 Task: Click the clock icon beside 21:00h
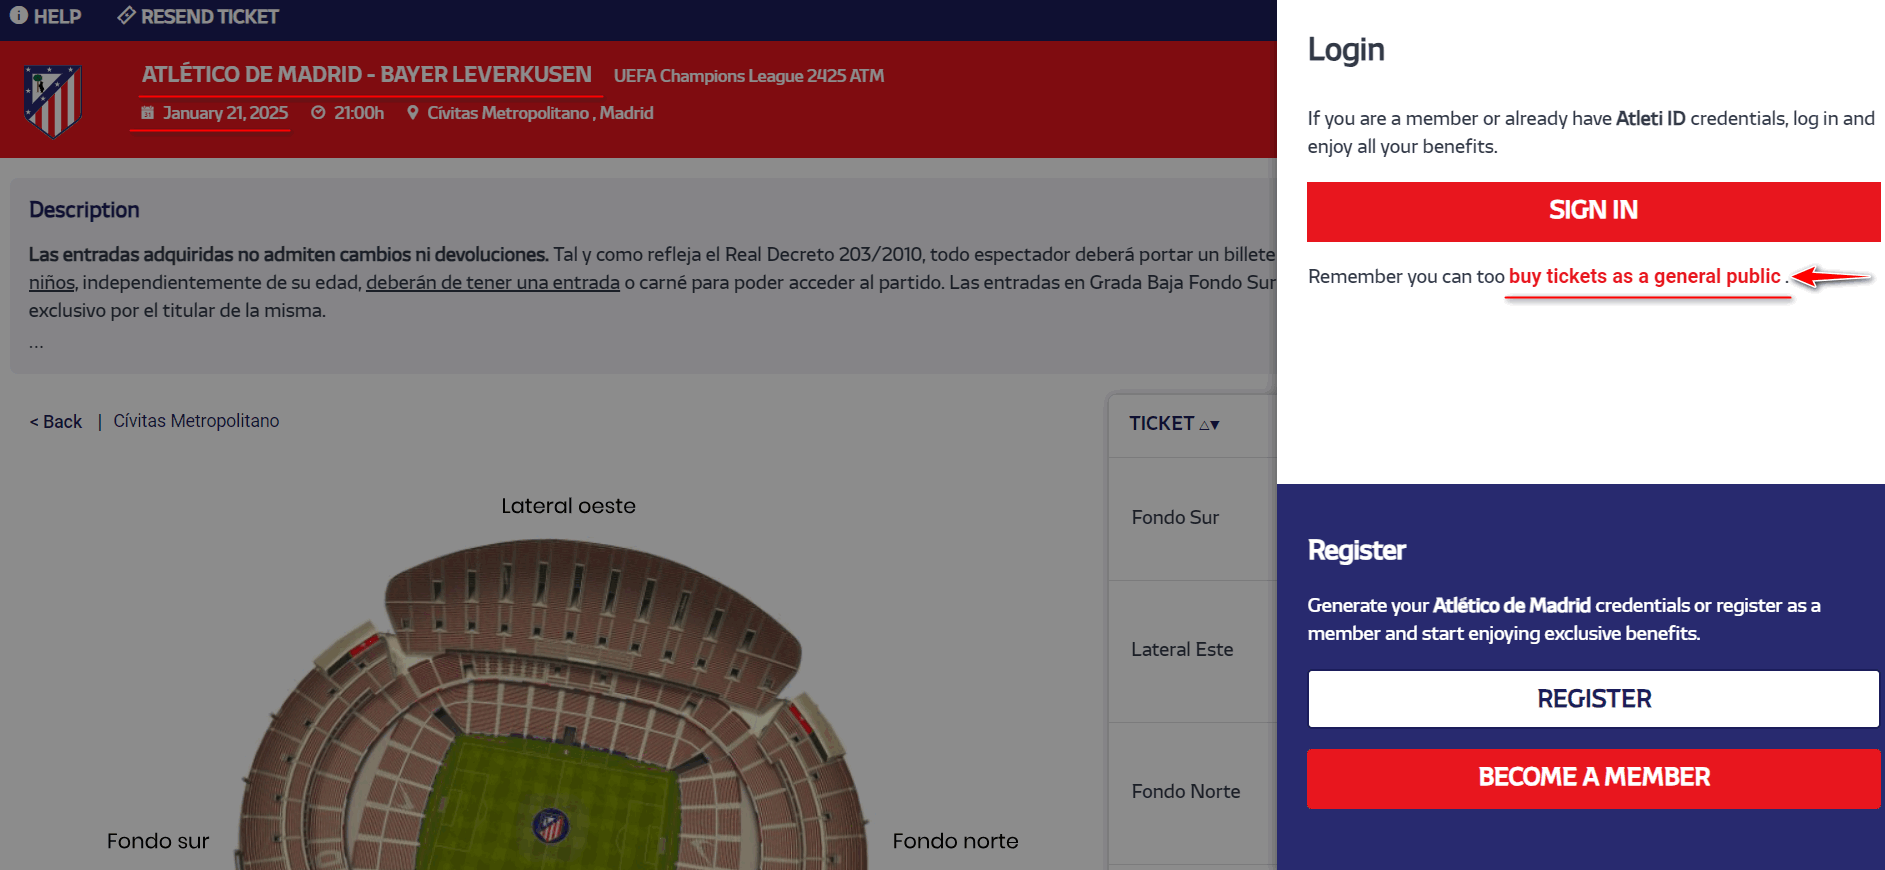[318, 113]
